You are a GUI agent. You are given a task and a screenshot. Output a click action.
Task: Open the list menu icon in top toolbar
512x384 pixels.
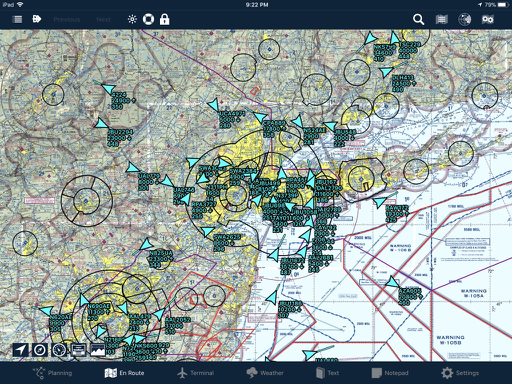pyautogui.click(x=17, y=19)
